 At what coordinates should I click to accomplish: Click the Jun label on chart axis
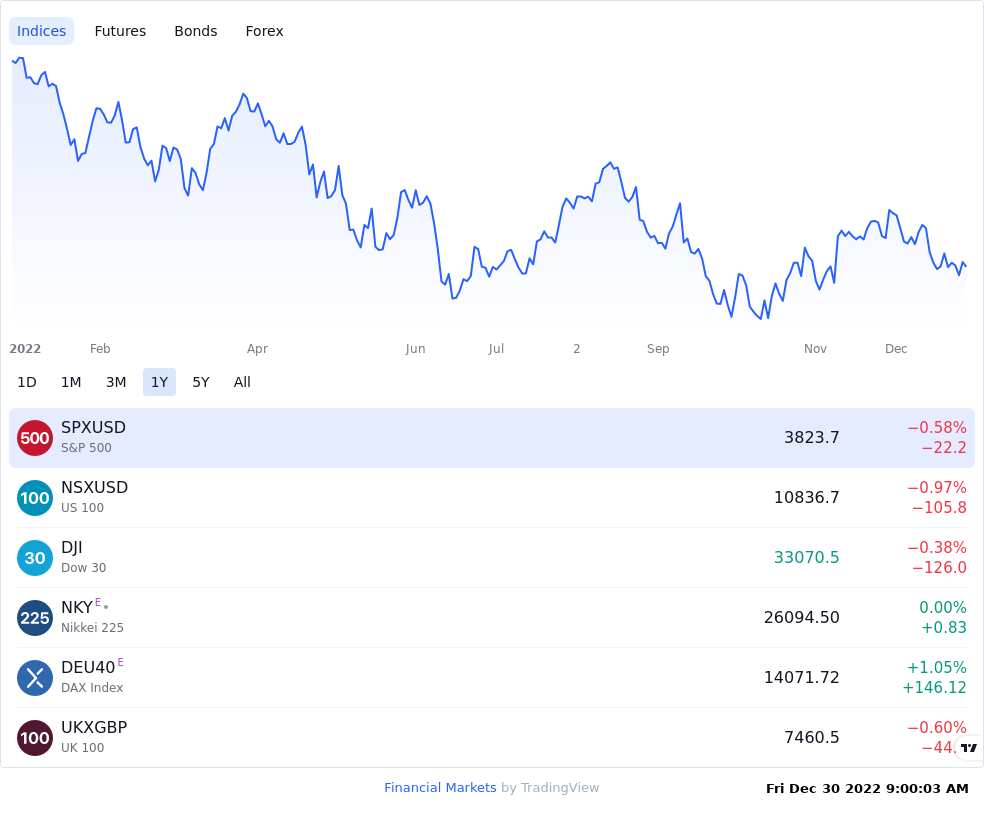415,349
